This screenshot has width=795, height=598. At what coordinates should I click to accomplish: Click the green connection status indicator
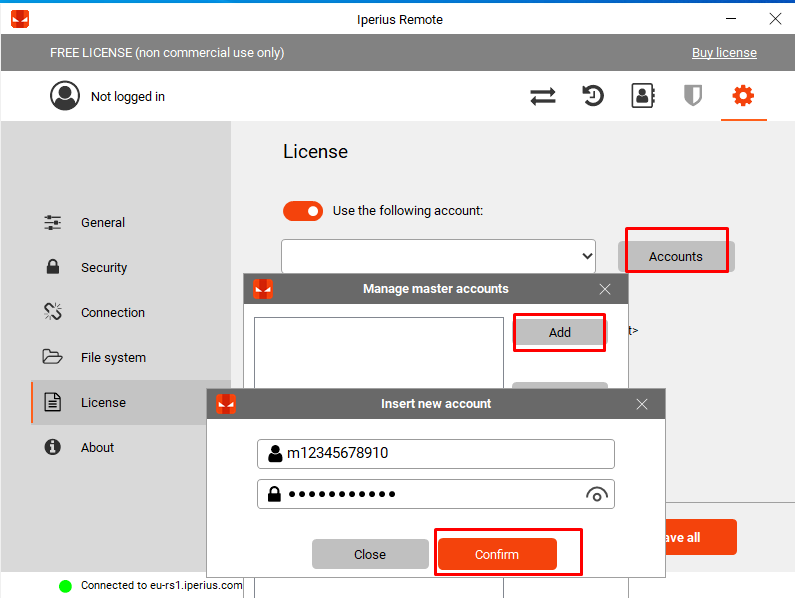pos(65,586)
